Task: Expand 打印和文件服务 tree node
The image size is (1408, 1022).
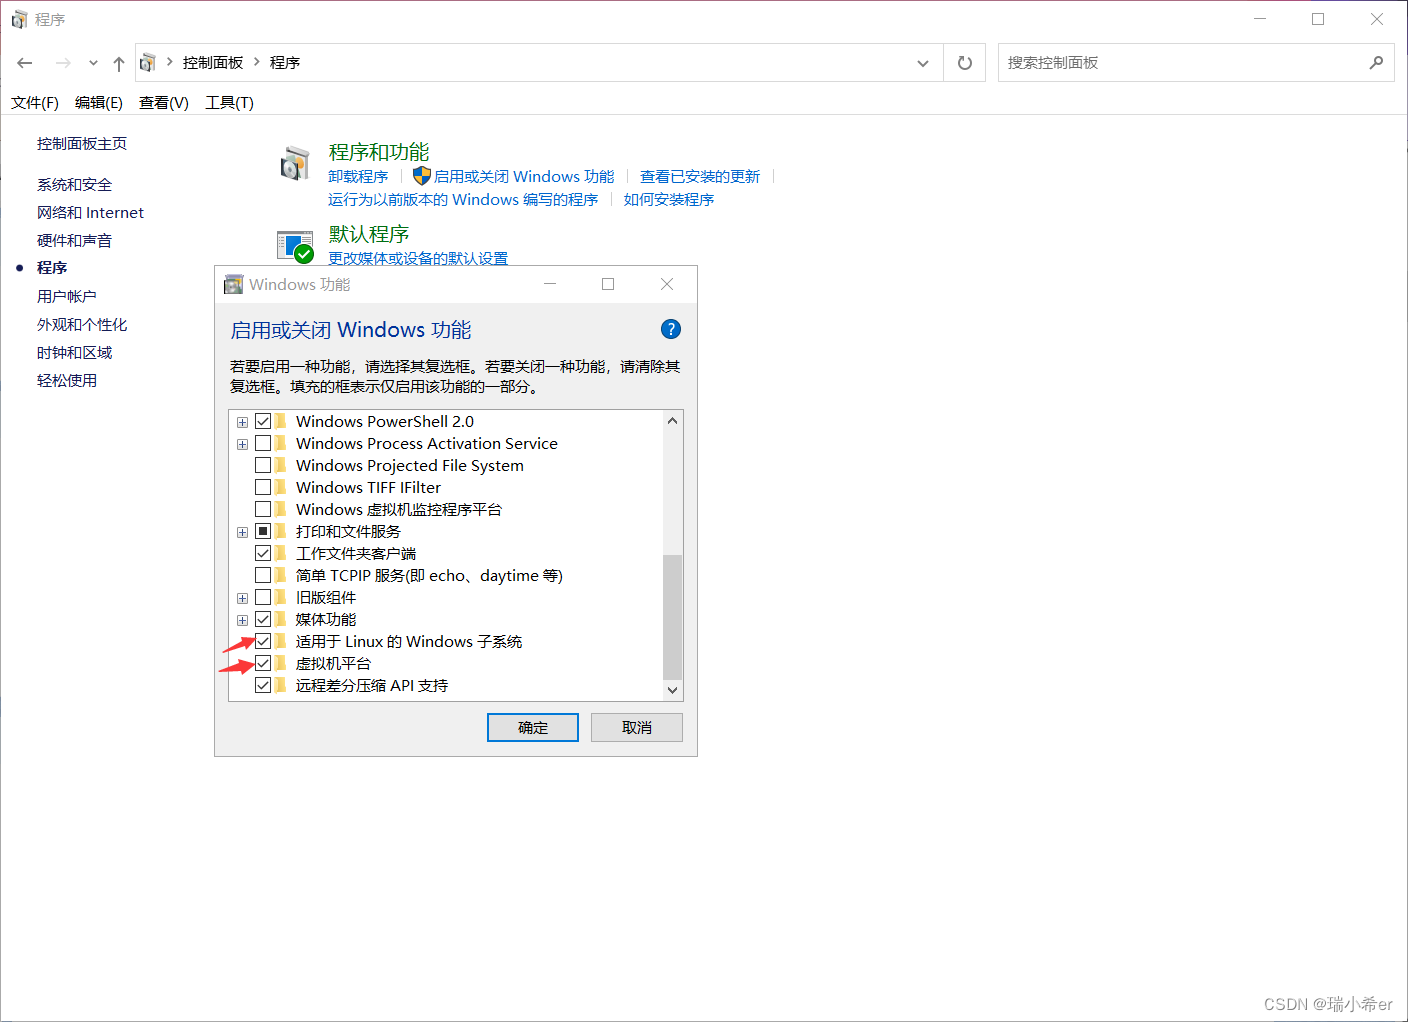Action: [242, 532]
